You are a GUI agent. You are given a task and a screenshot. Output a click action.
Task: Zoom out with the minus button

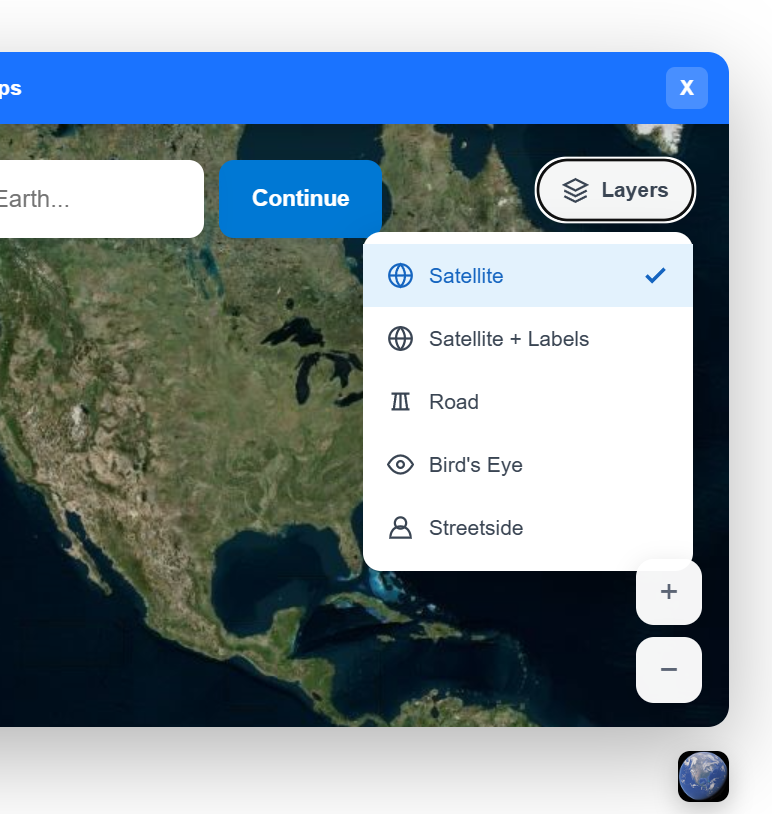pos(669,670)
